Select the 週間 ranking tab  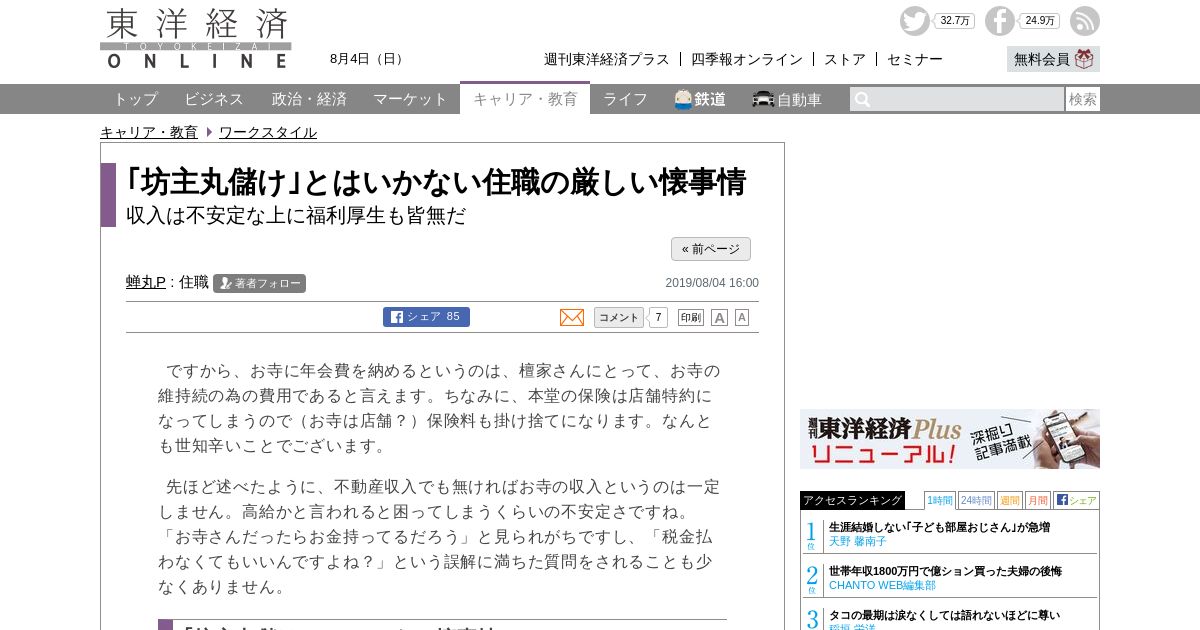[1010, 500]
